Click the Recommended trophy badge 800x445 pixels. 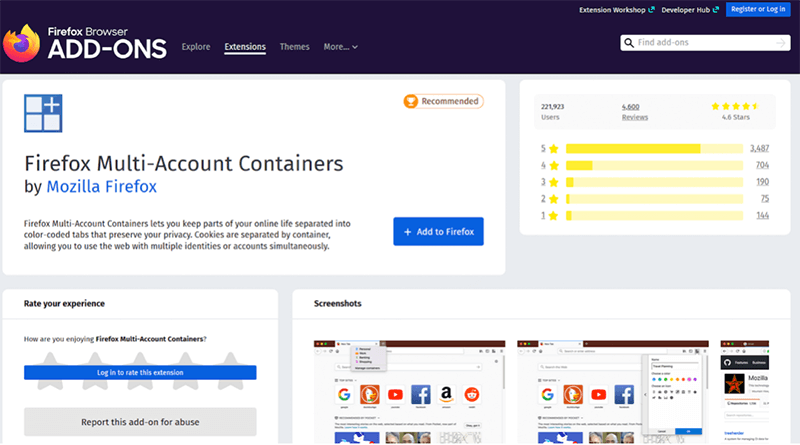pos(443,101)
